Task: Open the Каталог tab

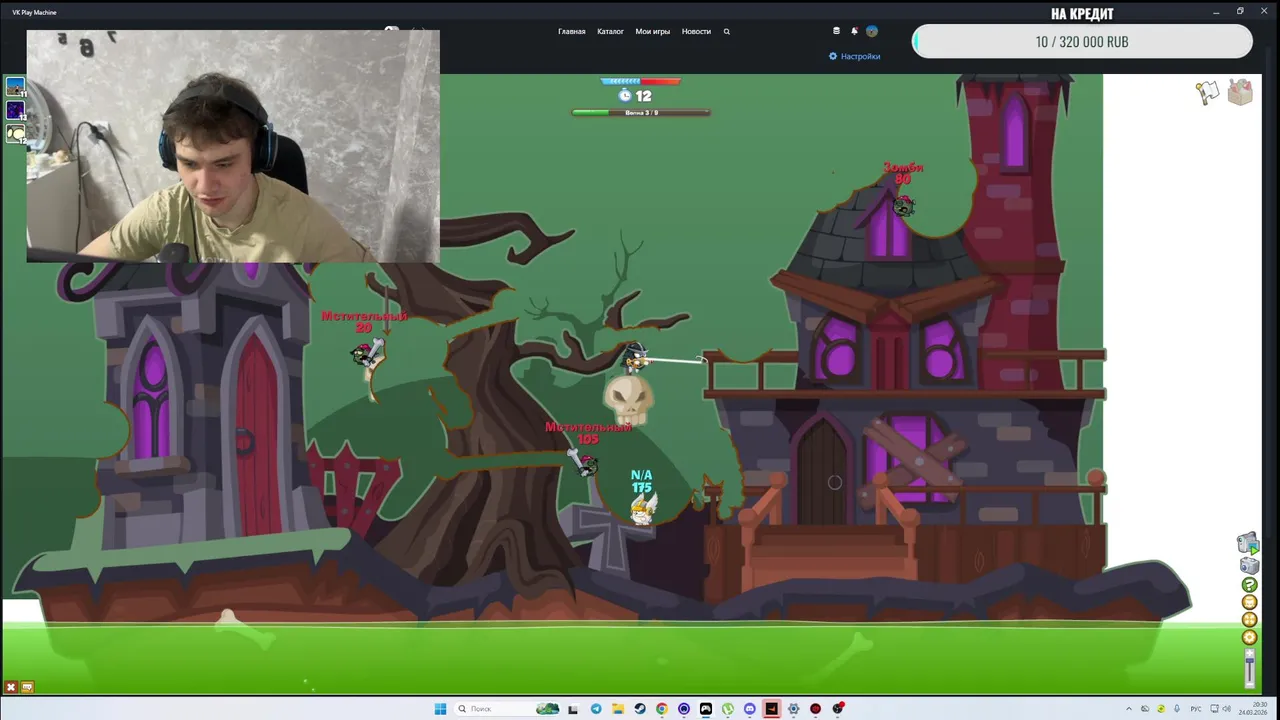Action: (x=610, y=31)
